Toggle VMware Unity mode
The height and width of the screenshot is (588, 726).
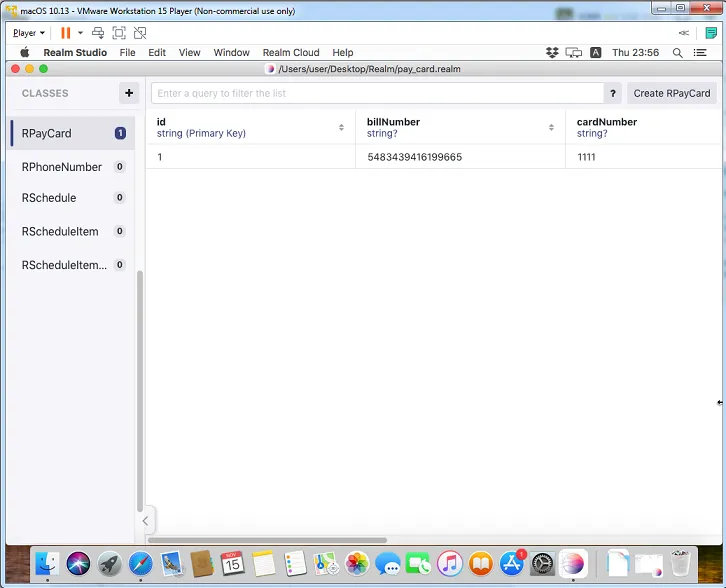(140, 33)
